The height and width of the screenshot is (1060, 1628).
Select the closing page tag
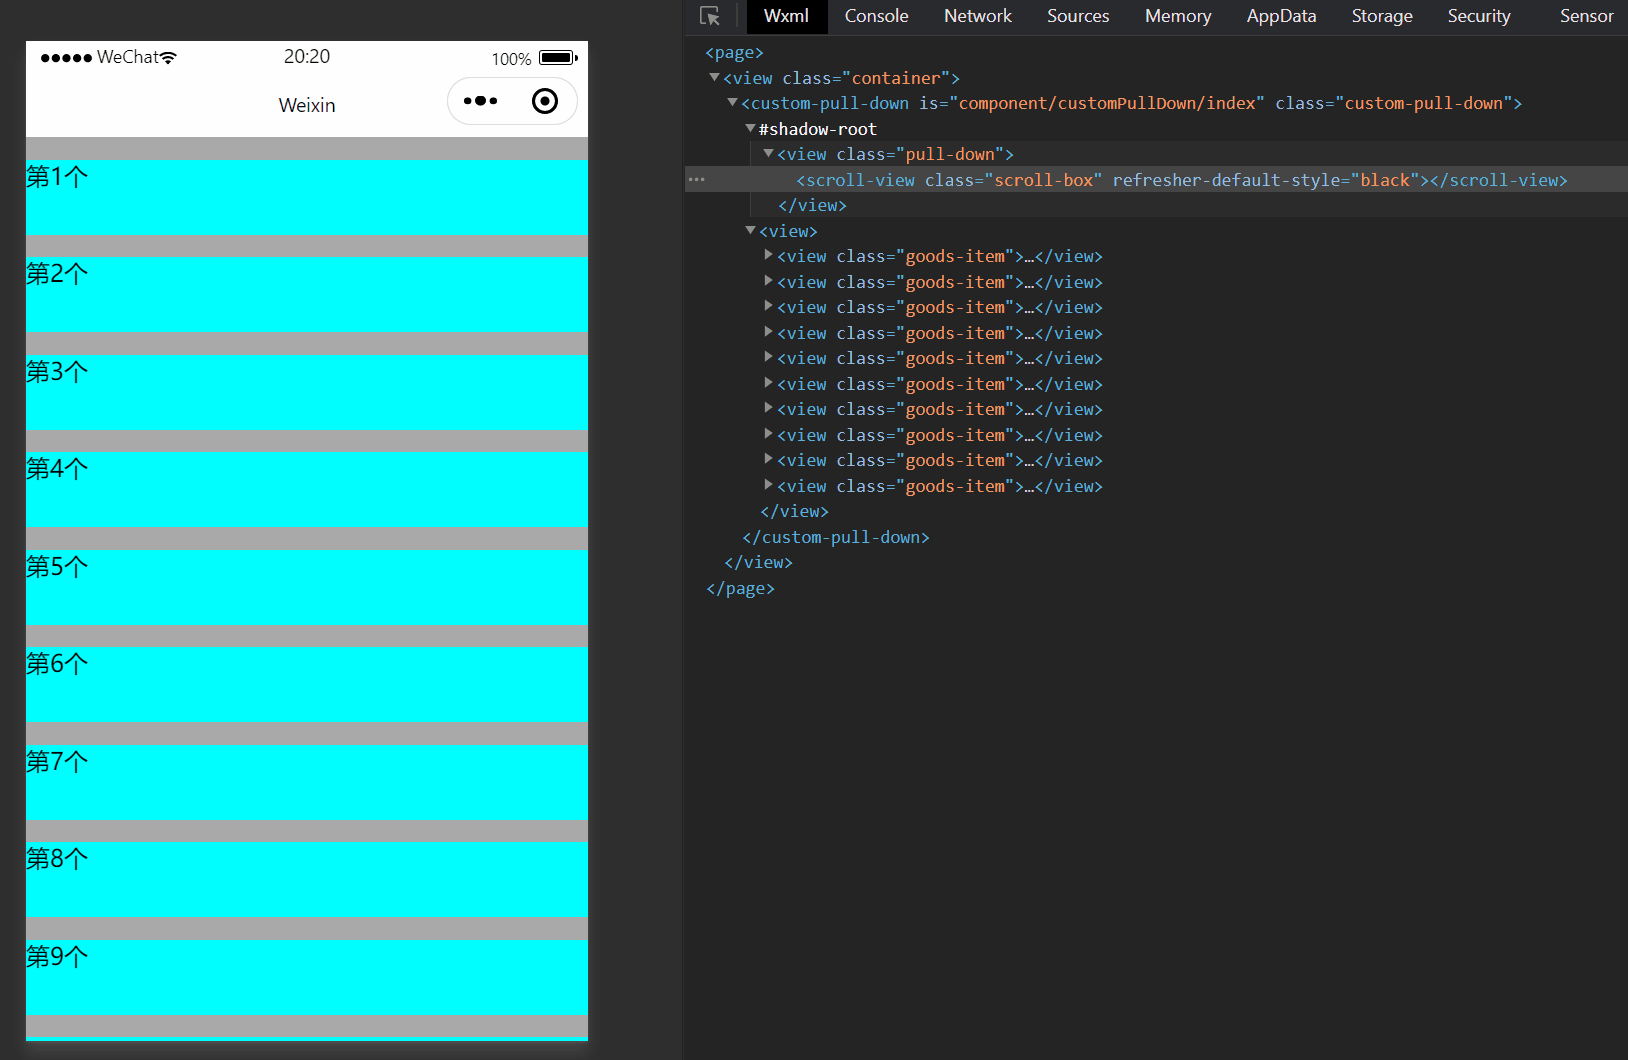coord(740,588)
